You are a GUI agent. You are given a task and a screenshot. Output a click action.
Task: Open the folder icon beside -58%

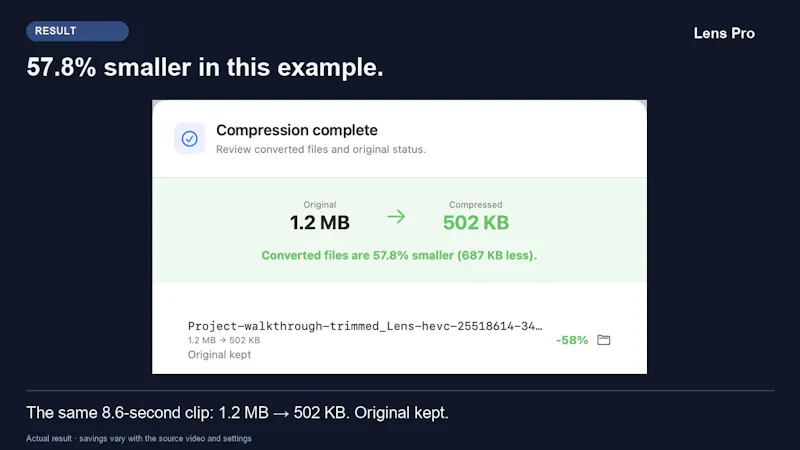coord(604,340)
